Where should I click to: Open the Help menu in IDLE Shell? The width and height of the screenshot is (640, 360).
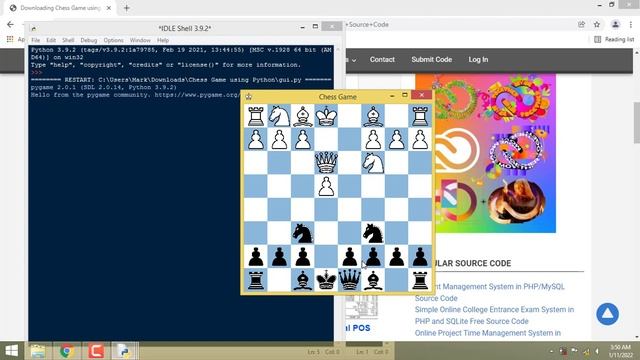pos(163,40)
